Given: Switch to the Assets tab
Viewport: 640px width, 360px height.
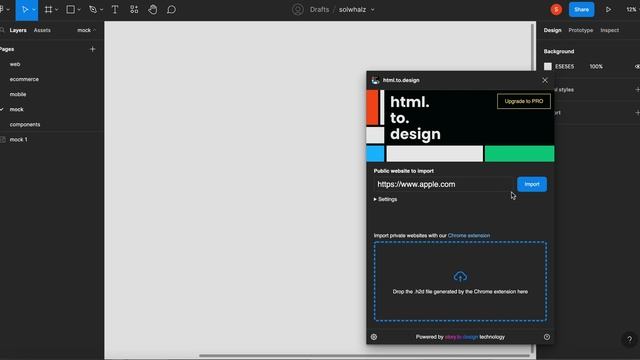Looking at the screenshot, I should click(x=42, y=30).
